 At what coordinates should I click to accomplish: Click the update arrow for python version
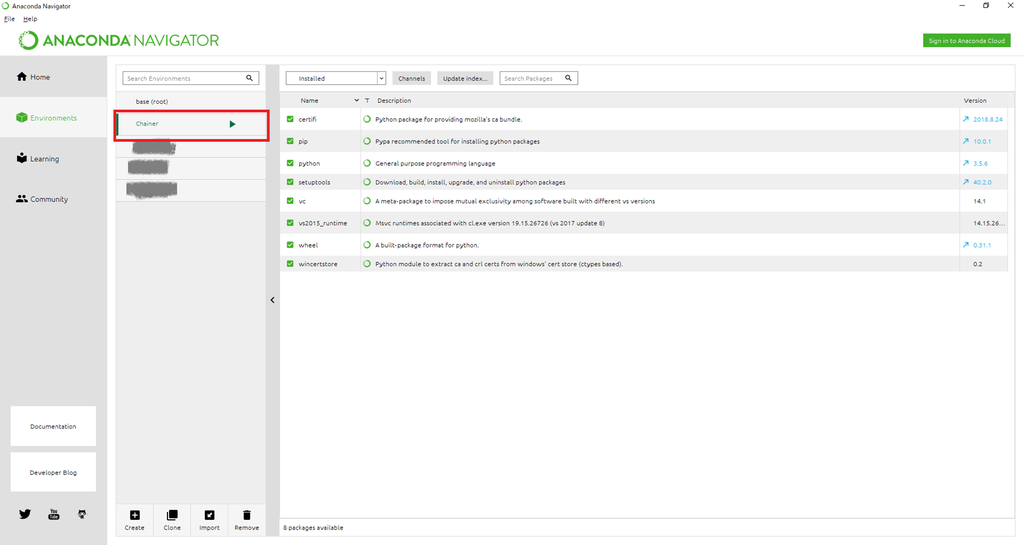click(965, 163)
